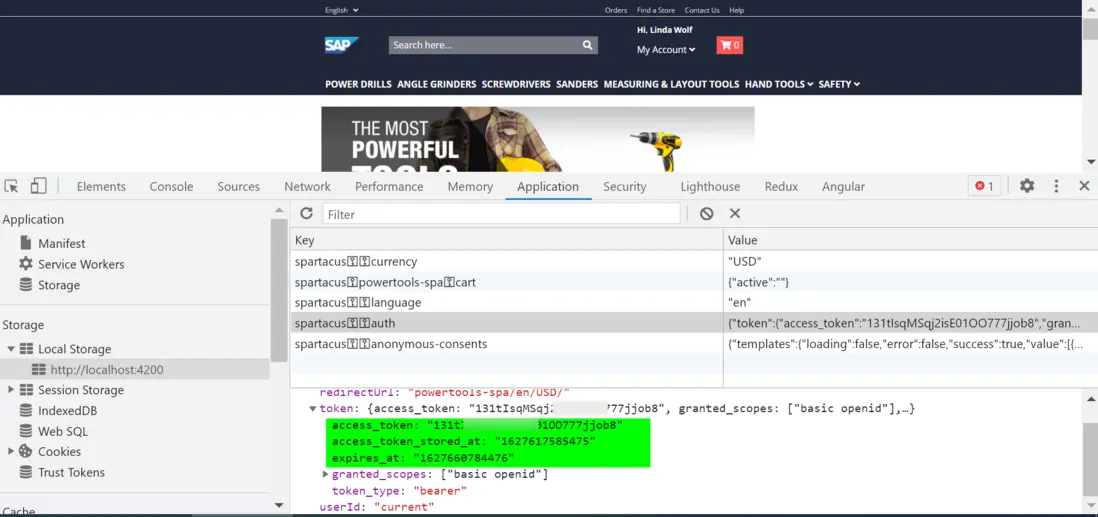The image size is (1098, 517).
Task: Go to POWER DRILLS category
Action: pos(359,84)
